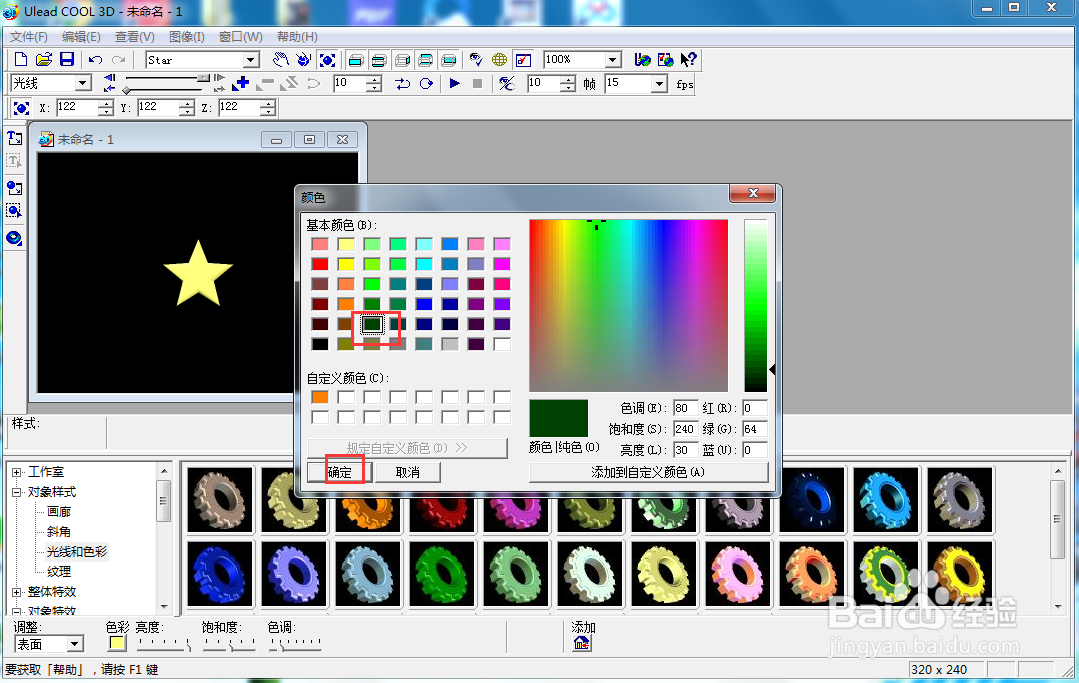This screenshot has width=1079, height=683.
Task: Open the 光线 property dropdown
Action: (83, 83)
